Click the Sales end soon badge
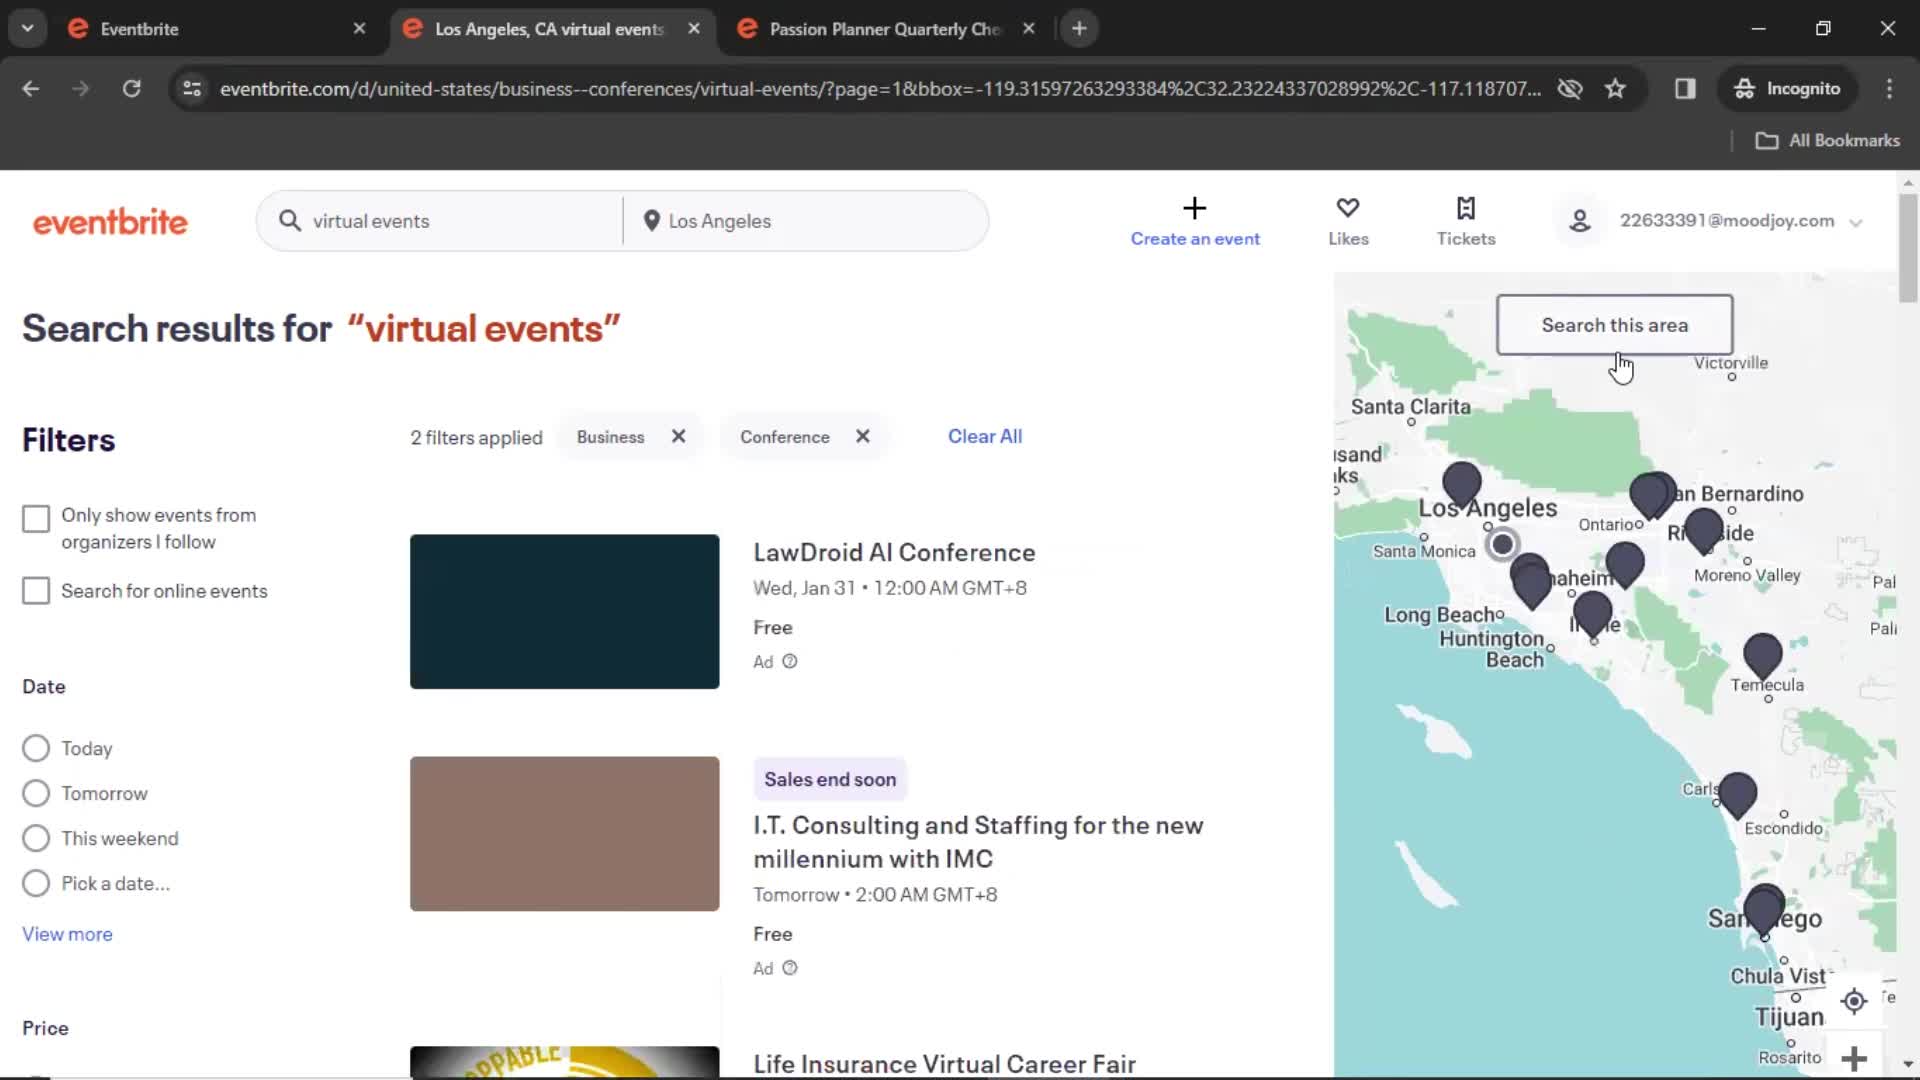The width and height of the screenshot is (1920, 1080). pos(830,779)
